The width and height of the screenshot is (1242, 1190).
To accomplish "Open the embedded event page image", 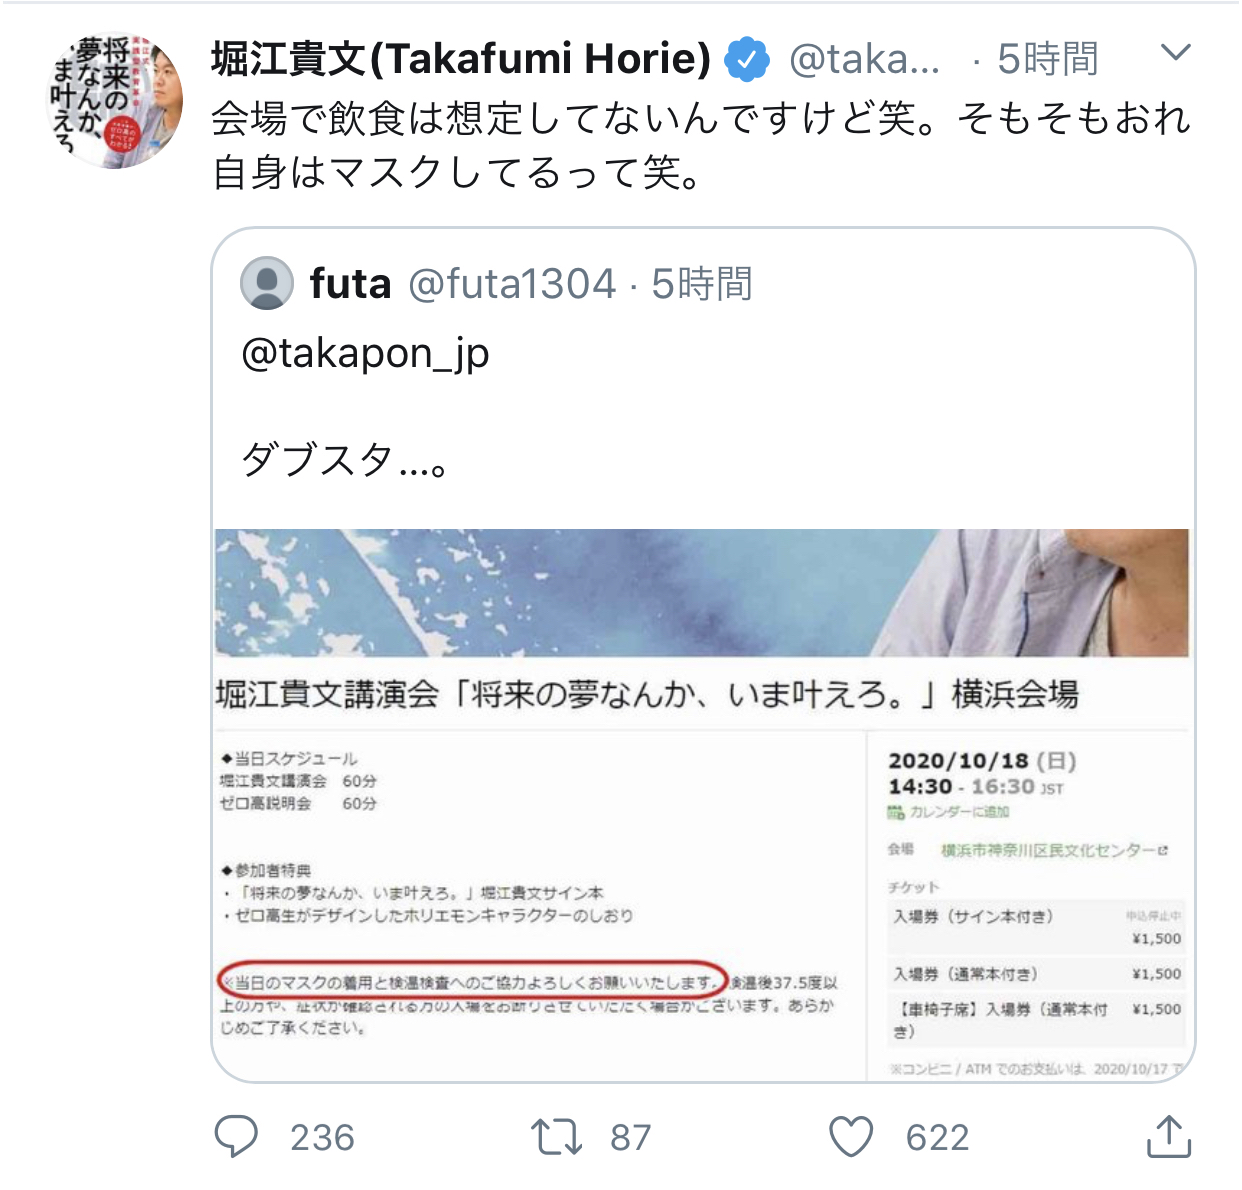I will click(x=702, y=804).
